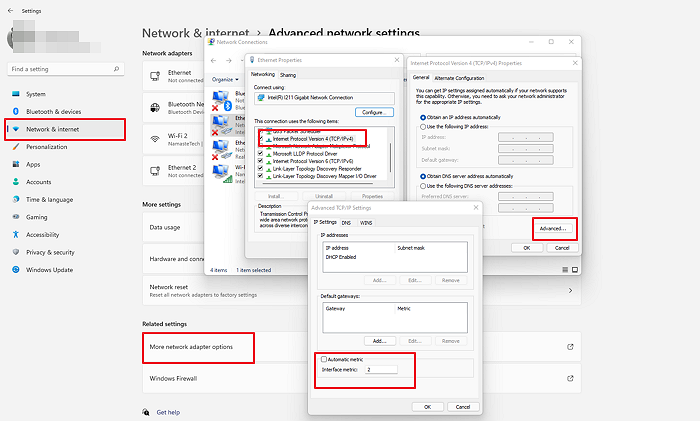This screenshot has width=700, height=421.
Task: Open Data usage setting row
Action: [x=174, y=227]
